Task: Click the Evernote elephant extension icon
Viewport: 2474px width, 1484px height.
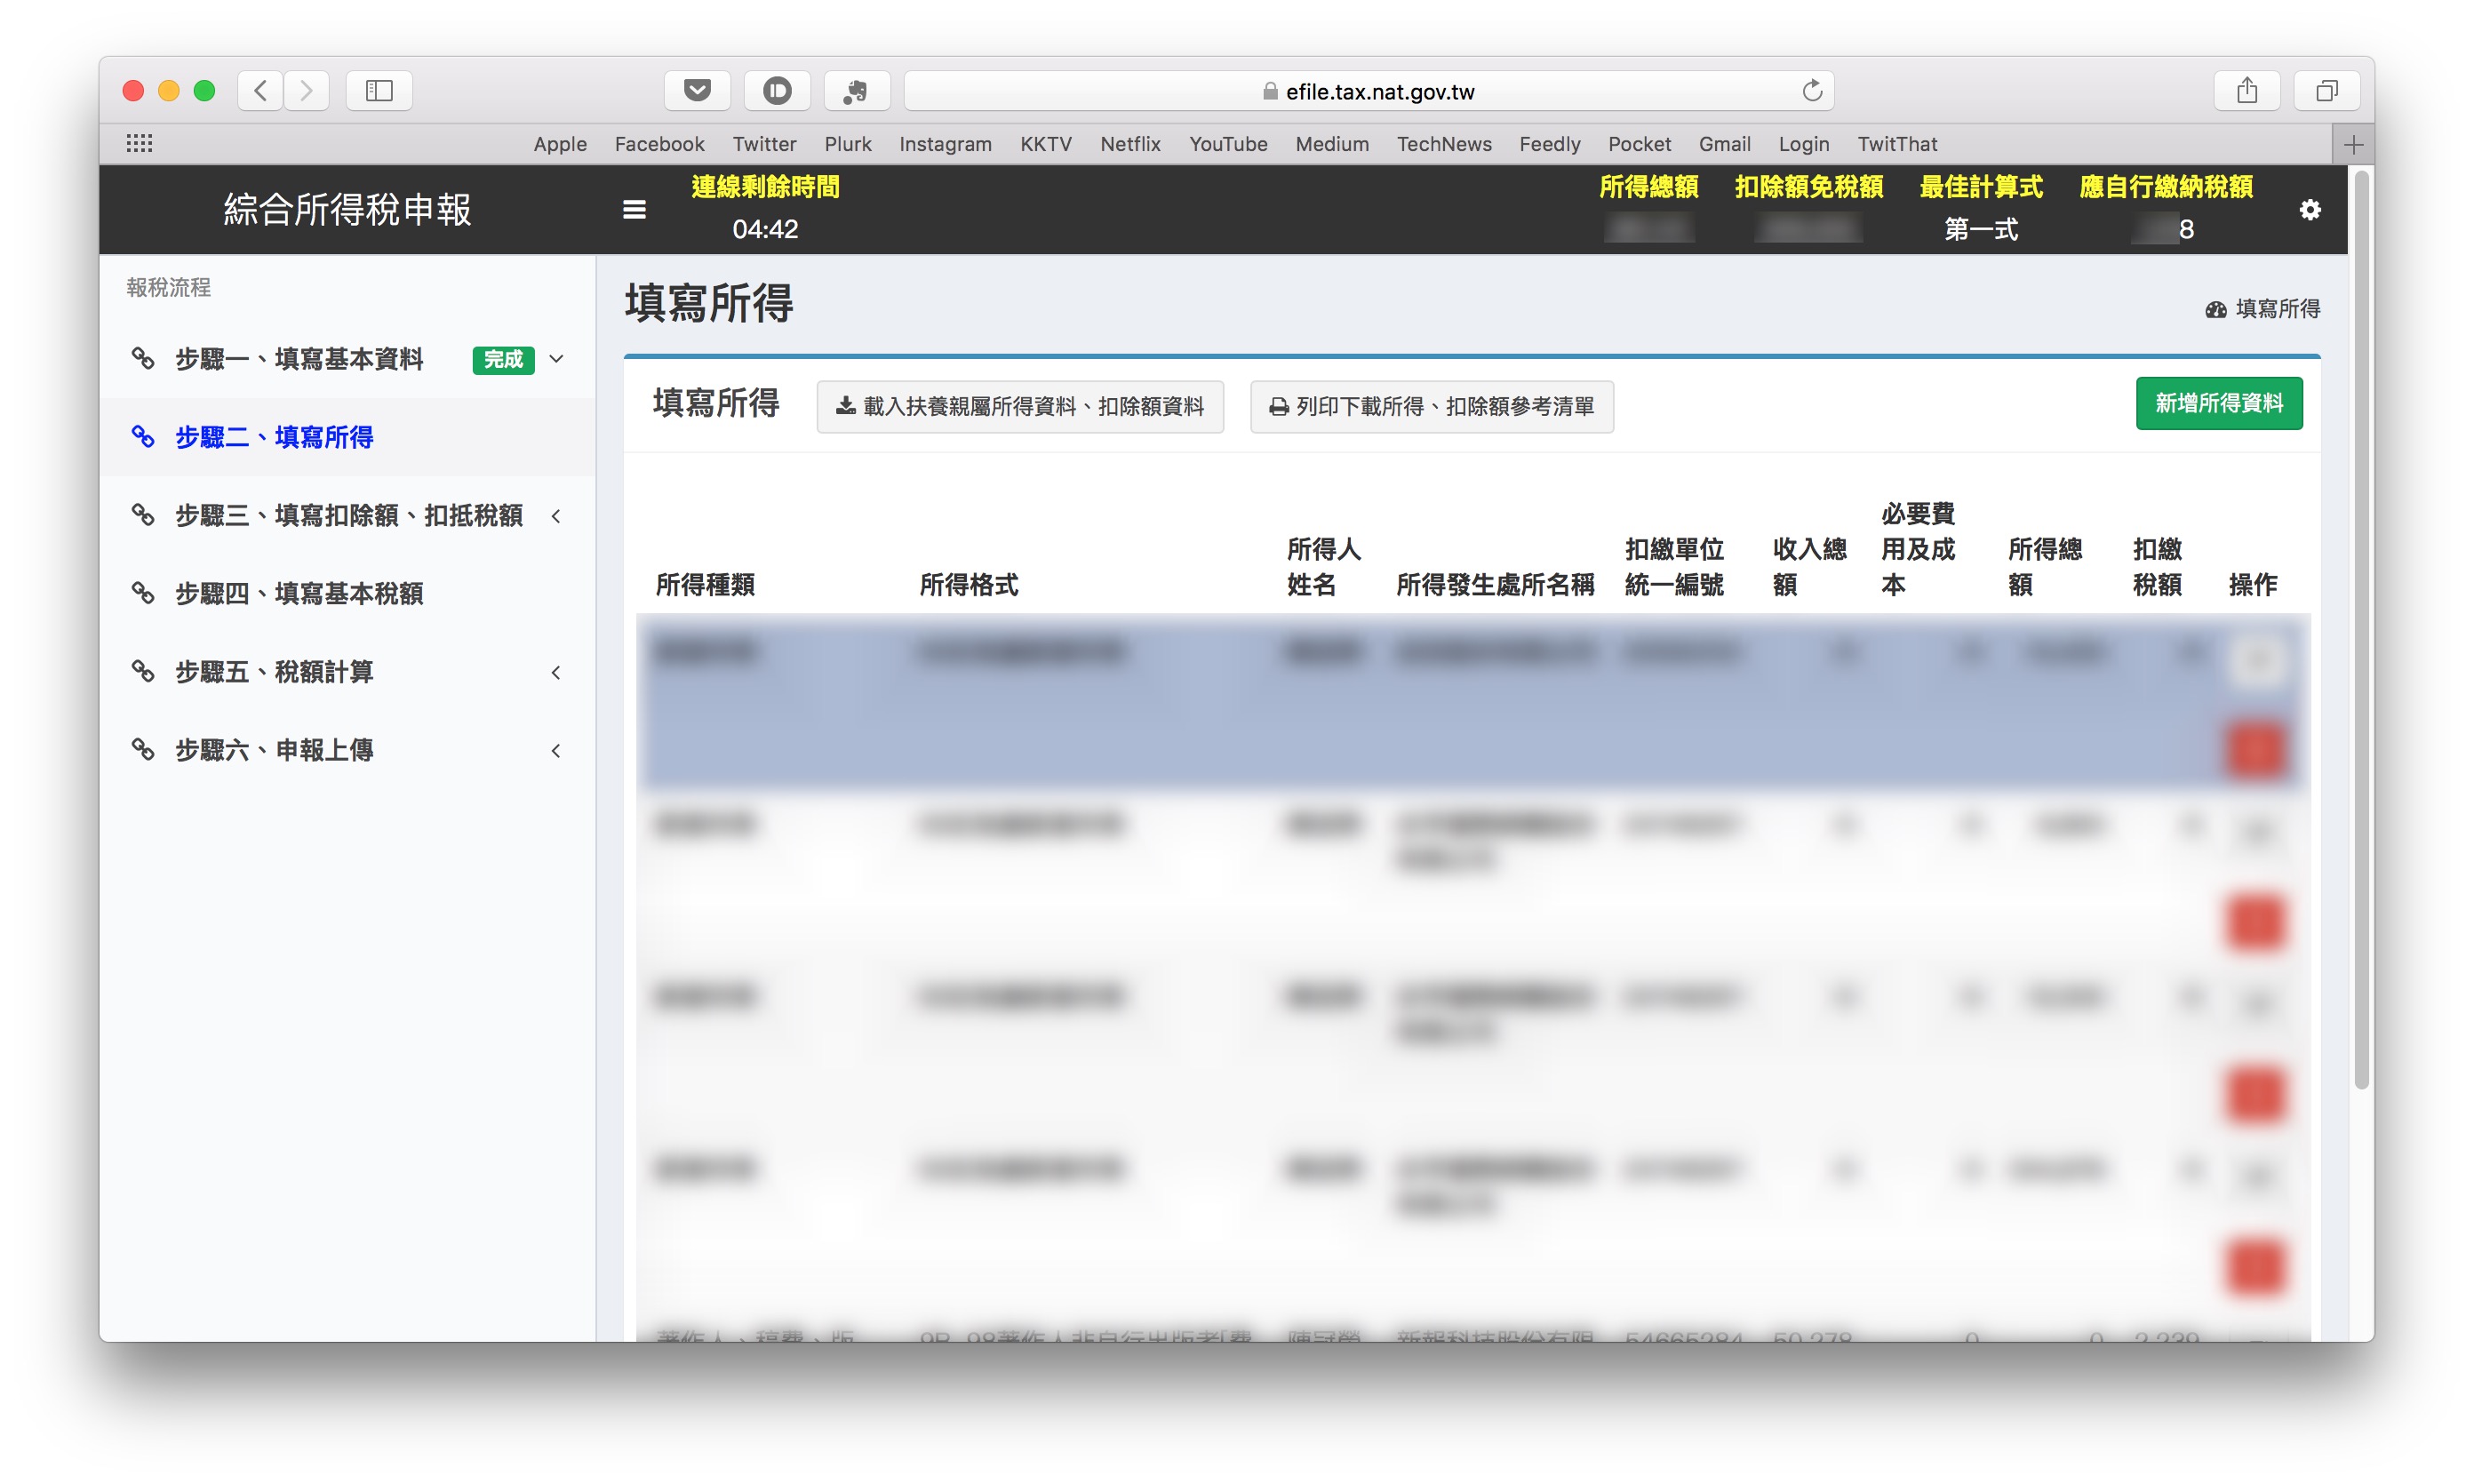Action: click(856, 91)
